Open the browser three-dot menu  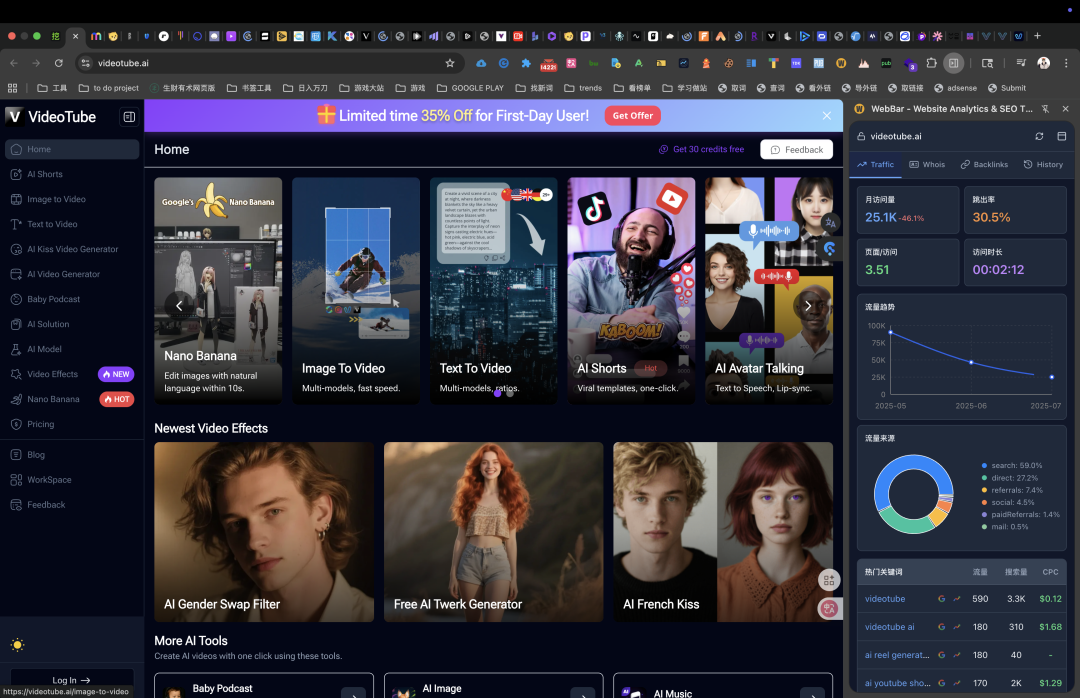1066,63
